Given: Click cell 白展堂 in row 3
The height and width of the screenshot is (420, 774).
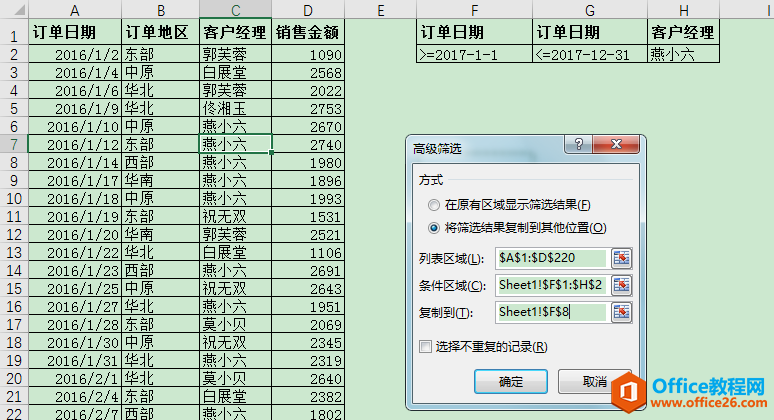Looking at the screenshot, I should click(x=235, y=73).
